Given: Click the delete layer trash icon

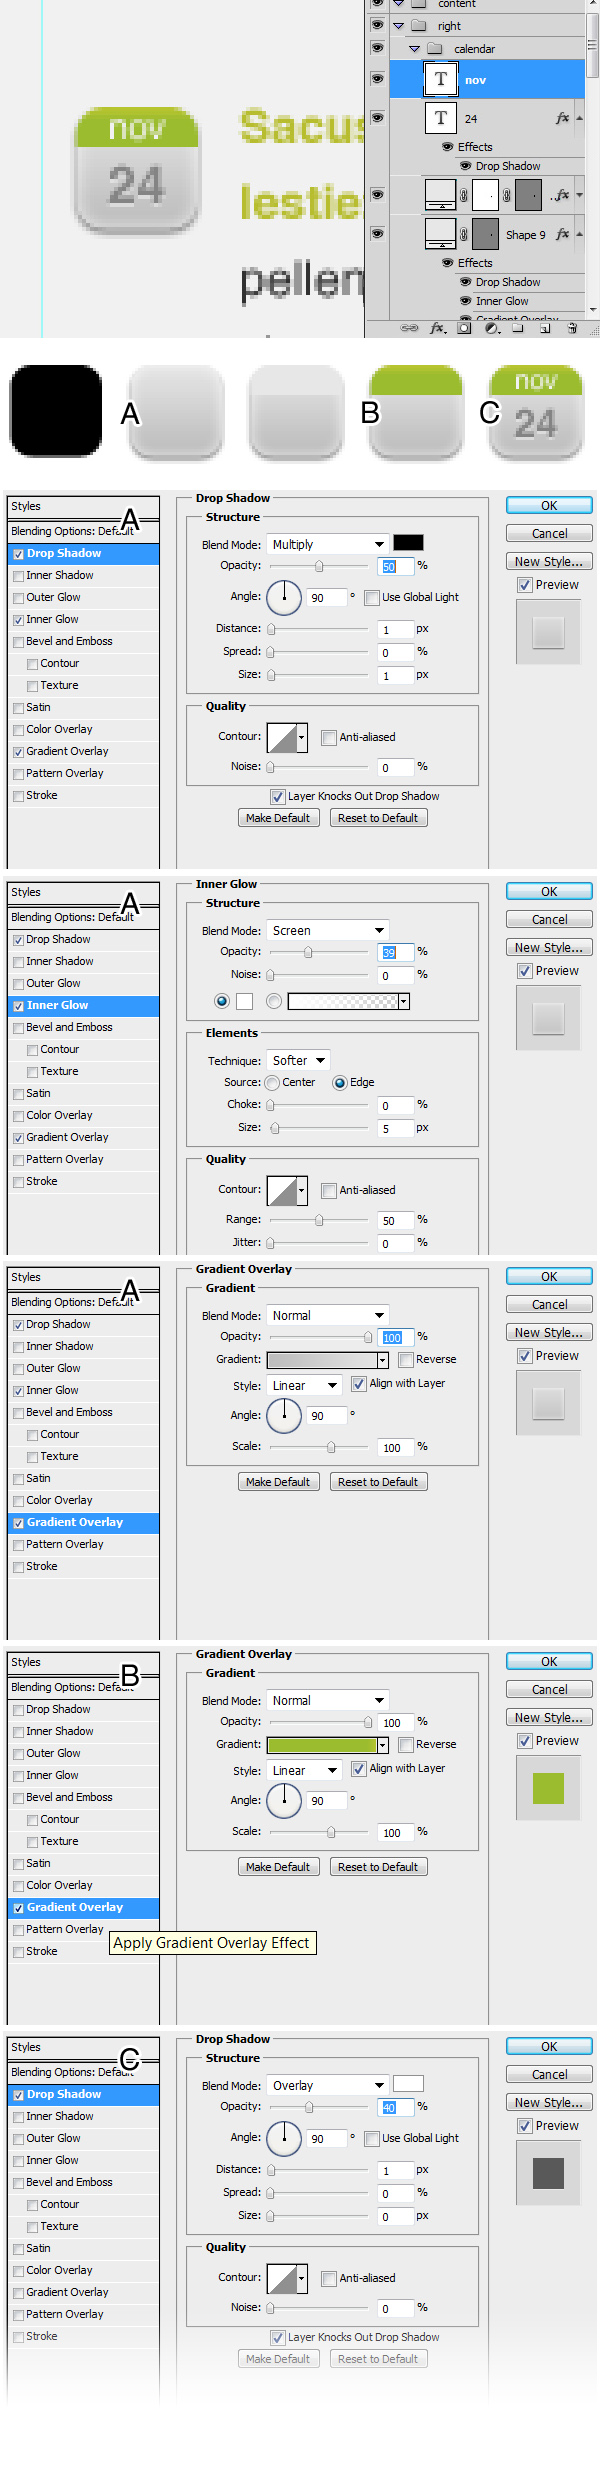Looking at the screenshot, I should pyautogui.click(x=572, y=328).
